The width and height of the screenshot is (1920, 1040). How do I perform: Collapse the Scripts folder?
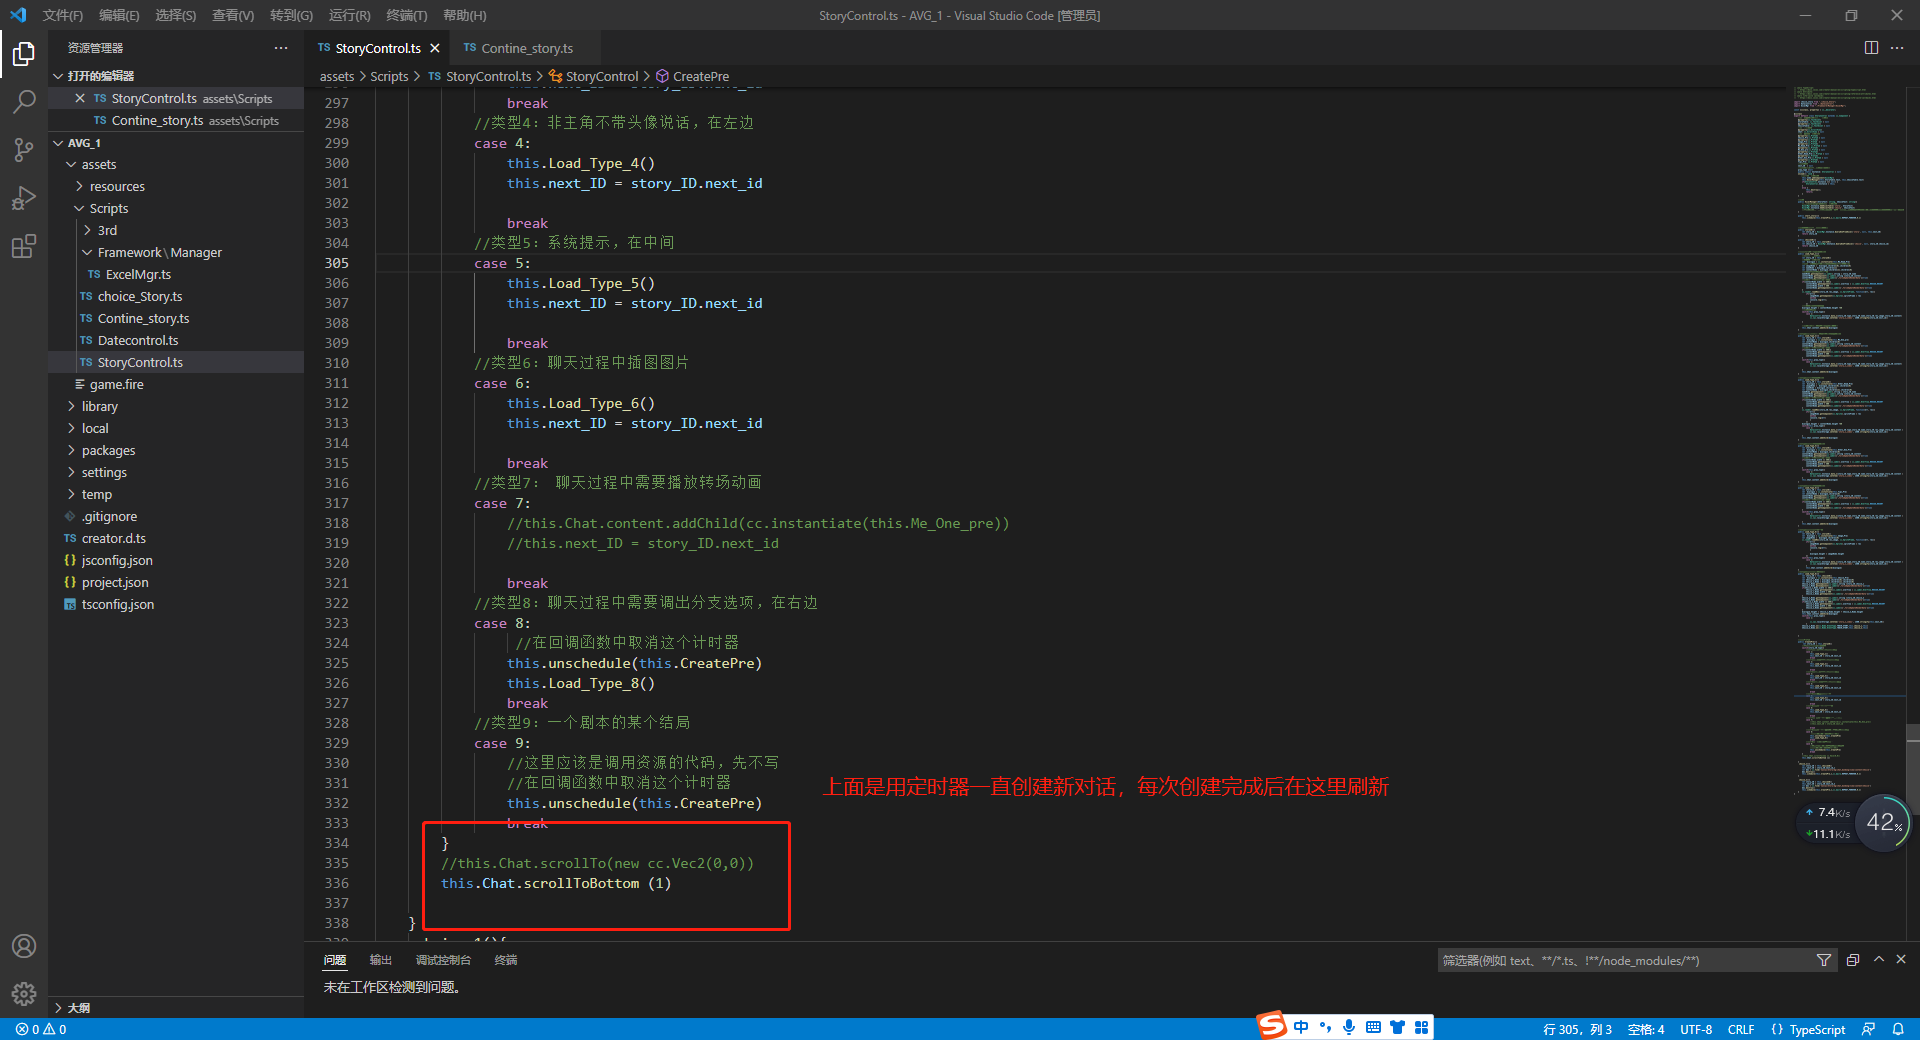[79, 209]
